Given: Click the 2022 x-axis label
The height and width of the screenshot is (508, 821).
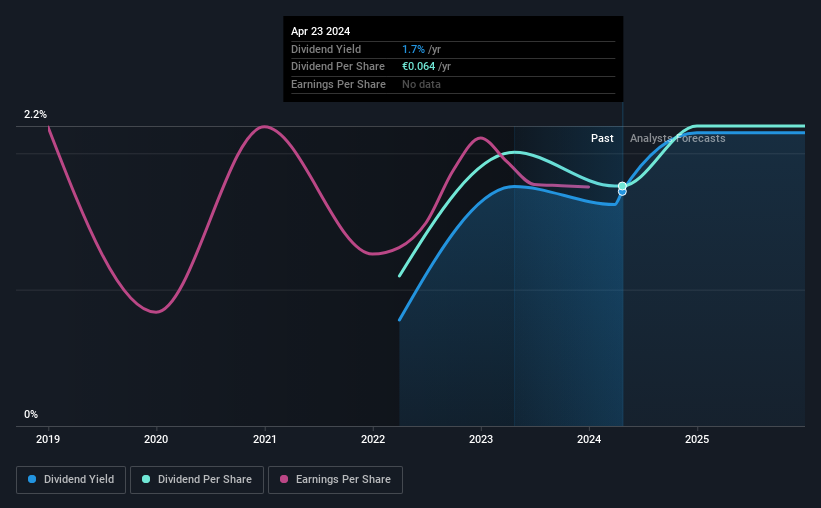Looking at the screenshot, I should click(373, 439).
